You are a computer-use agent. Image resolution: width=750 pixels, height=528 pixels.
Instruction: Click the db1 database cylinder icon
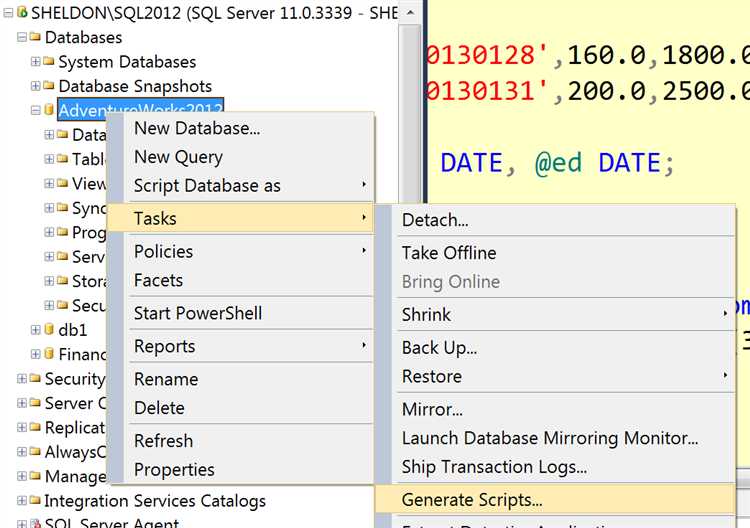(49, 329)
